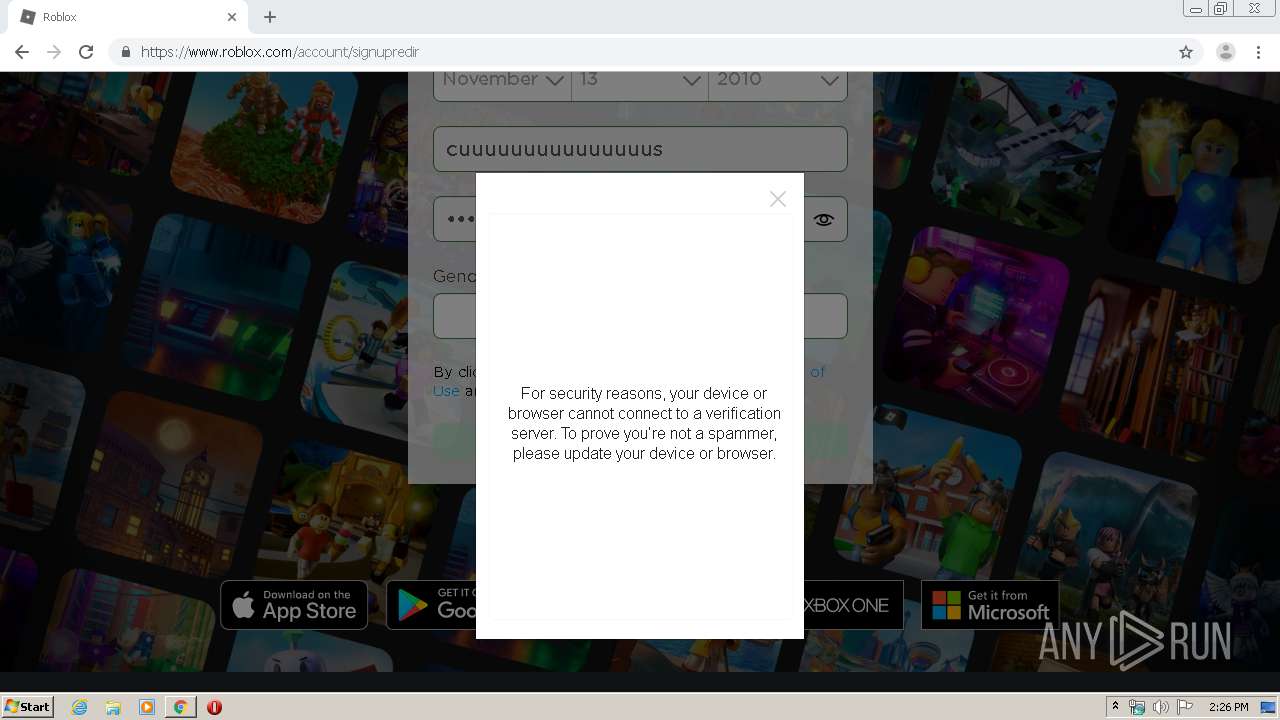Show hidden system tray icons

(x=1115, y=707)
